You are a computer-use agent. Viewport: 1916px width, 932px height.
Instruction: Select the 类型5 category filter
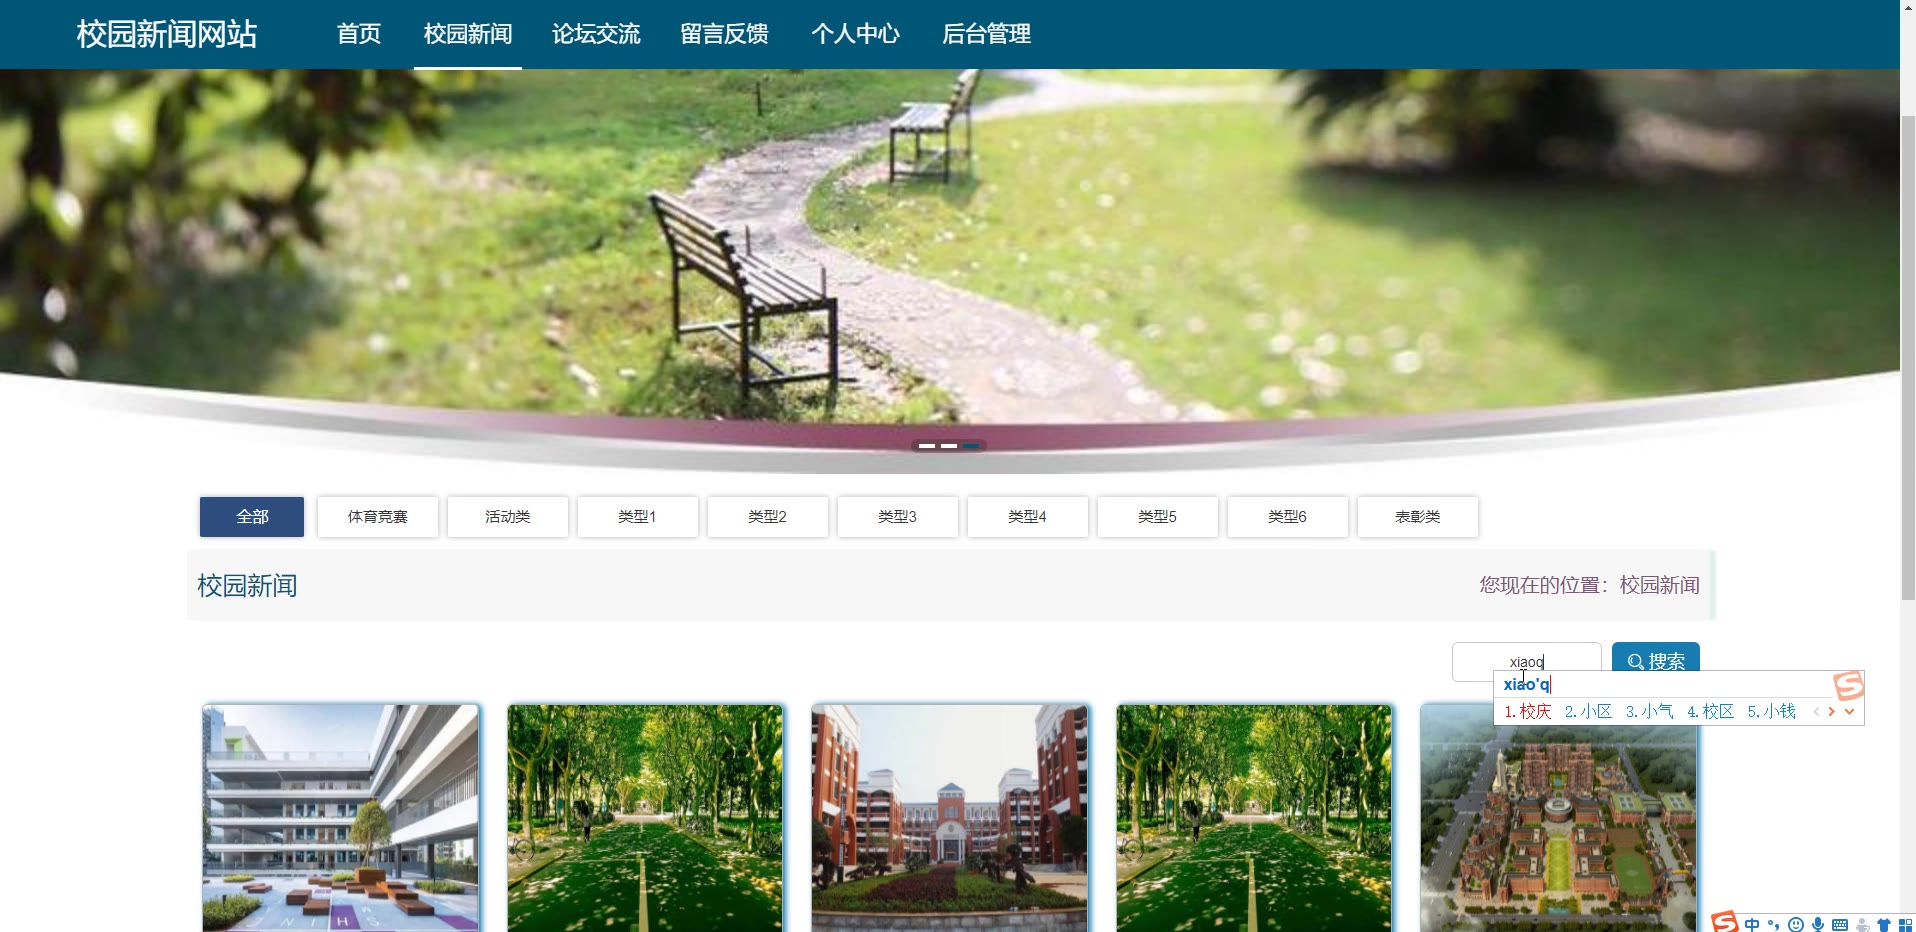click(1158, 517)
